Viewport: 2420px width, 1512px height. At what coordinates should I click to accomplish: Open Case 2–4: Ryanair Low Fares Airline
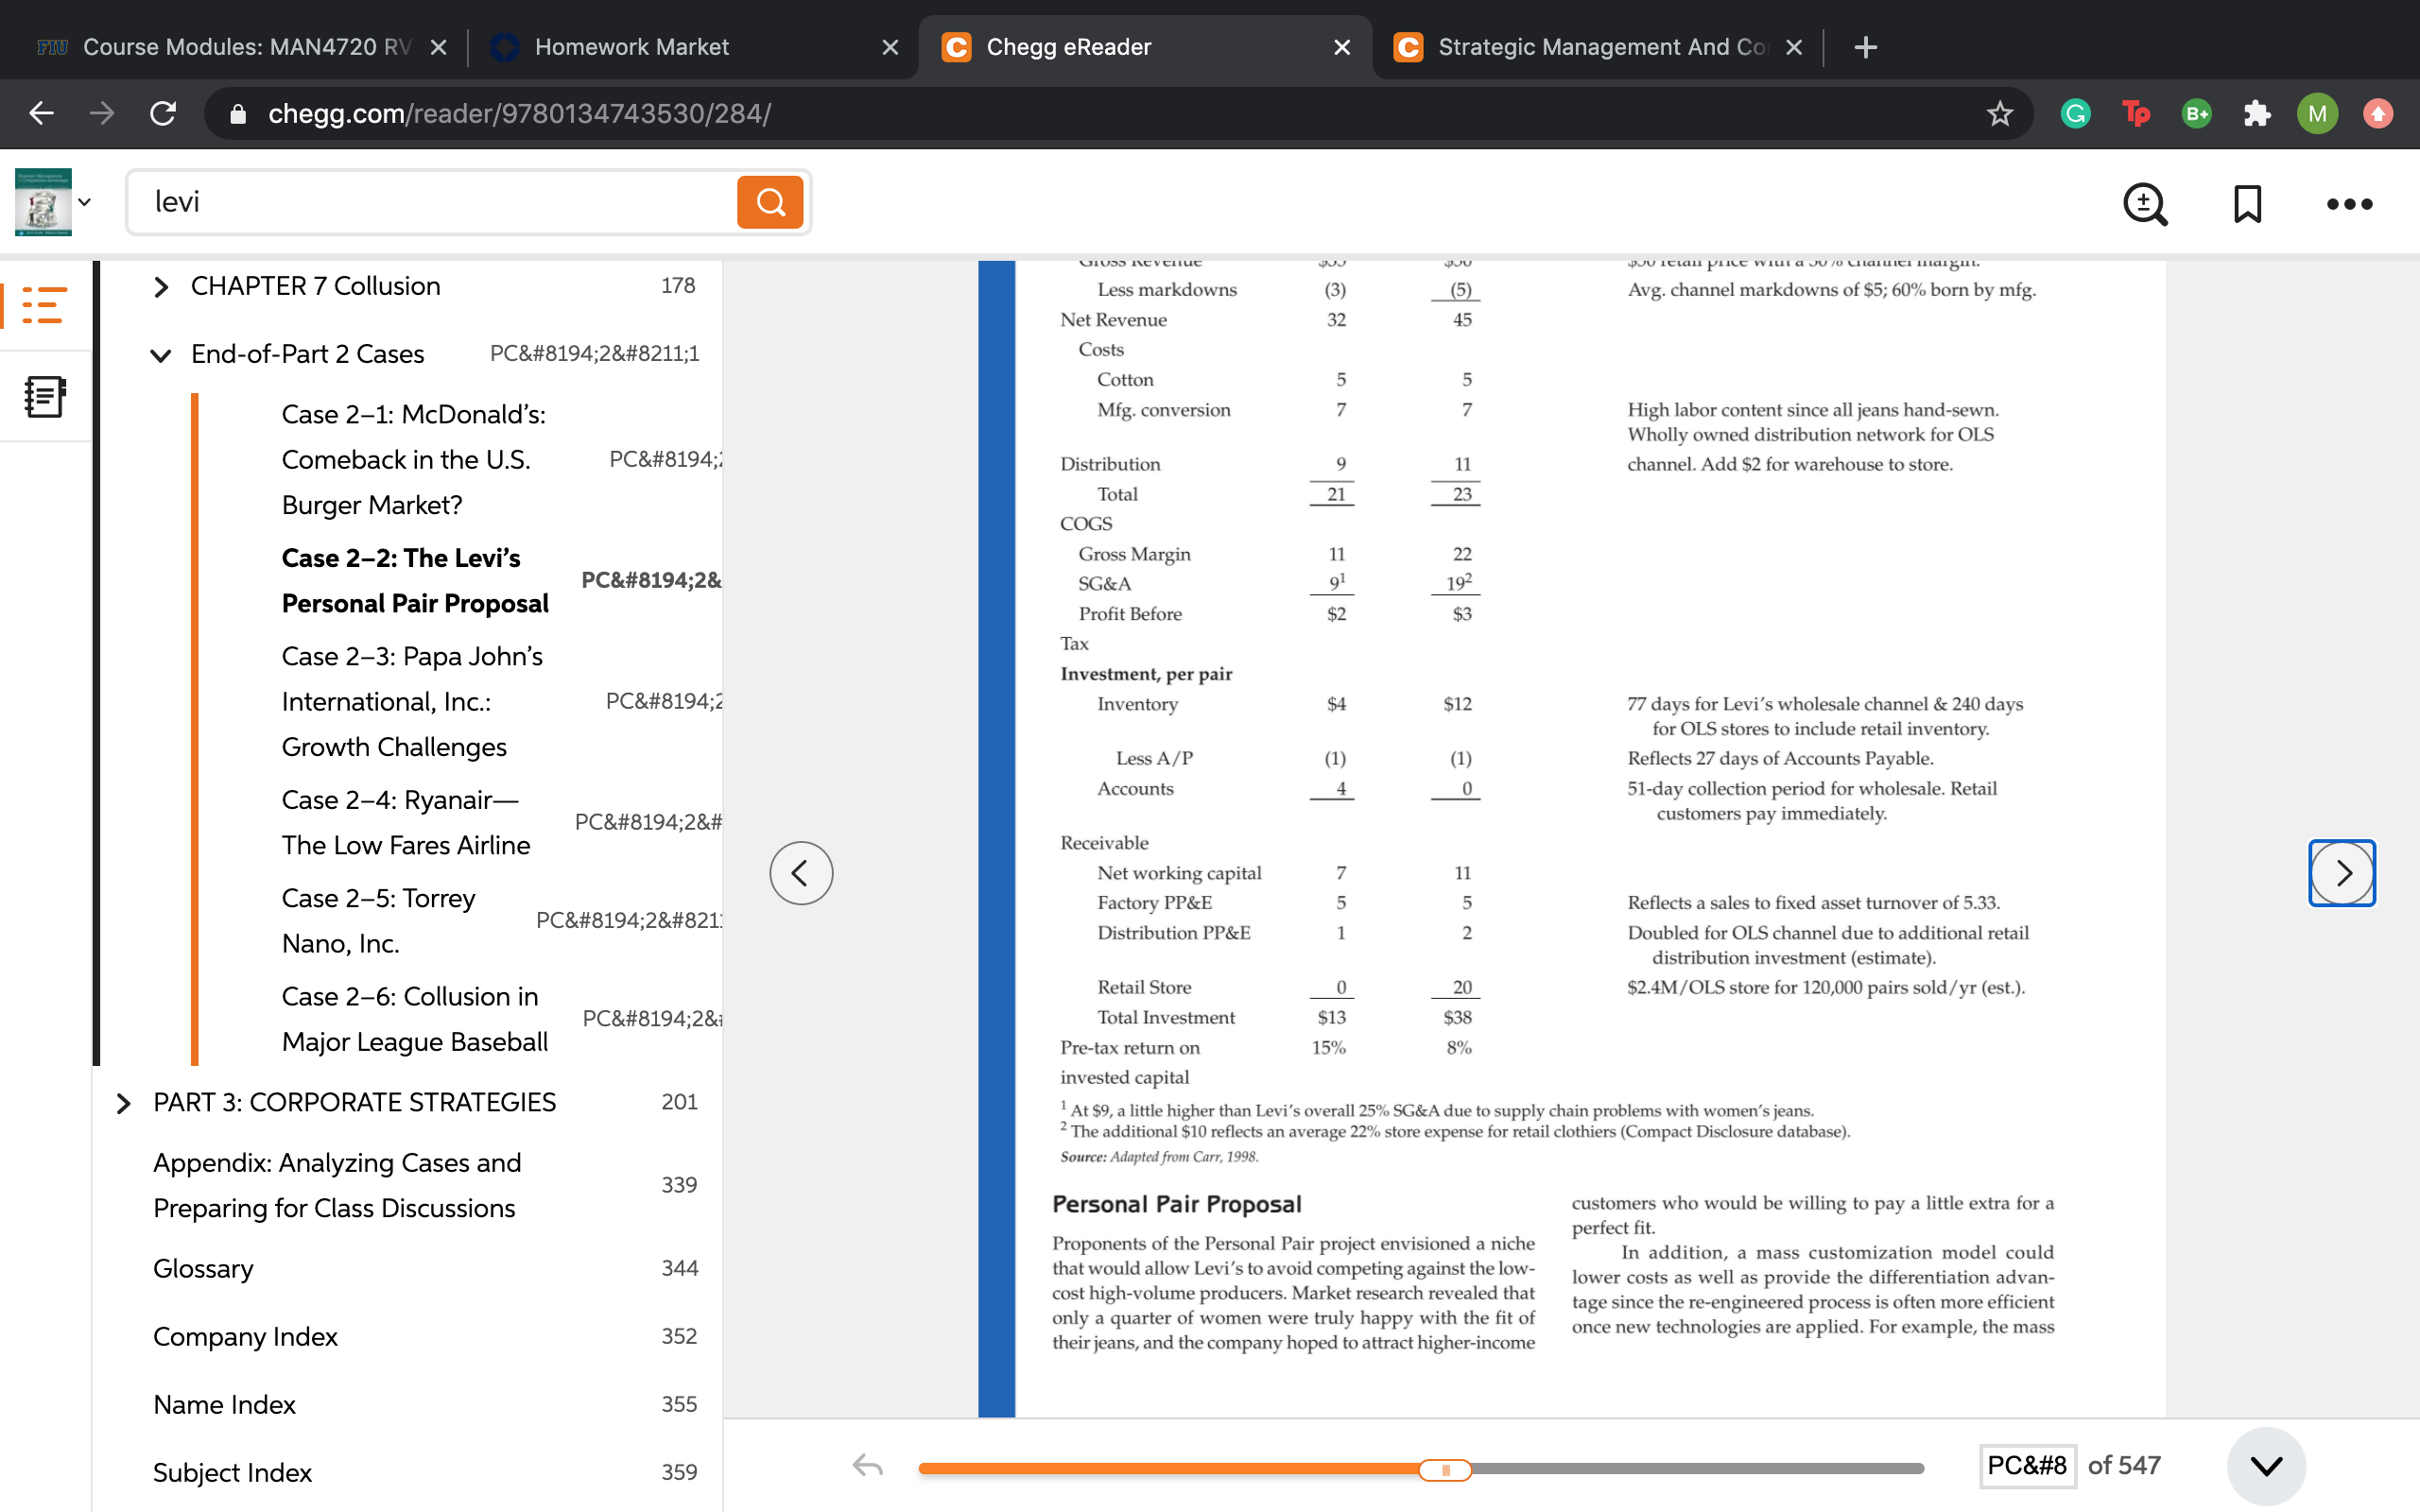tap(405, 822)
